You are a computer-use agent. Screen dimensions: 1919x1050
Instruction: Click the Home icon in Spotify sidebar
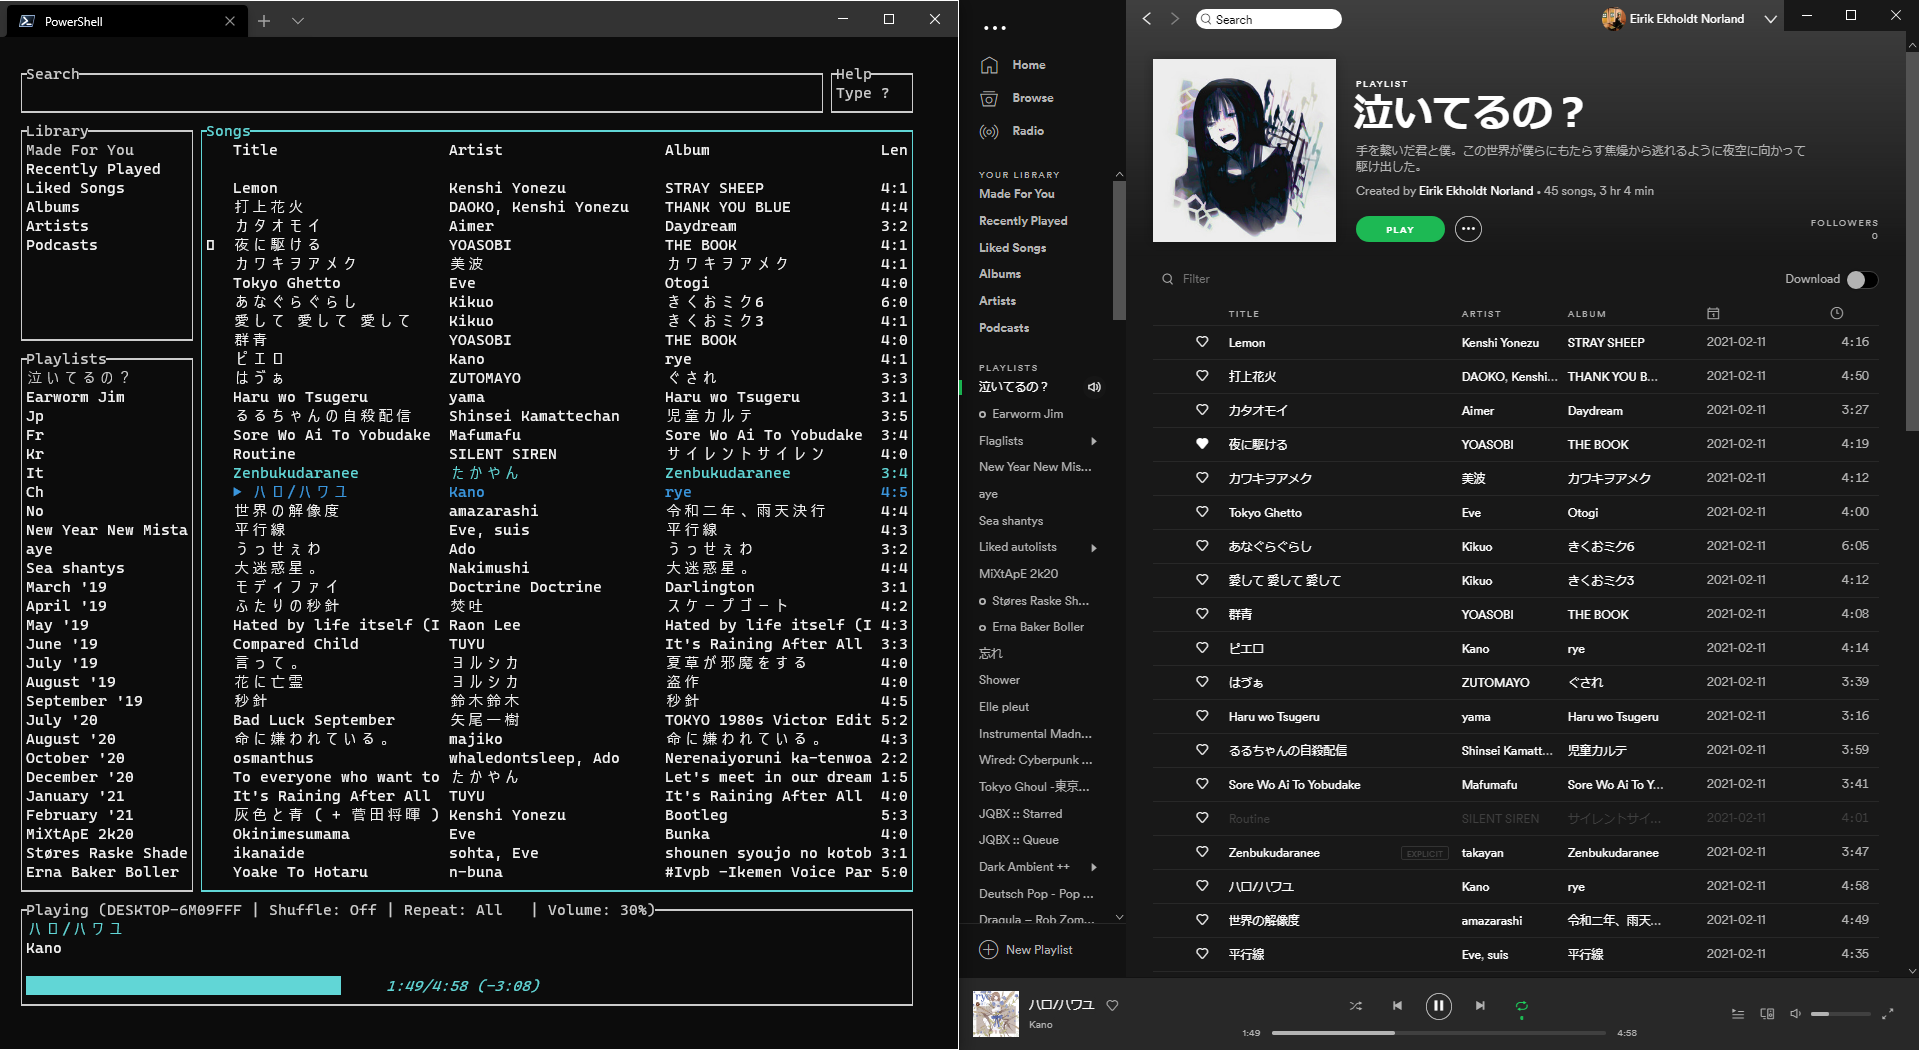coord(990,64)
